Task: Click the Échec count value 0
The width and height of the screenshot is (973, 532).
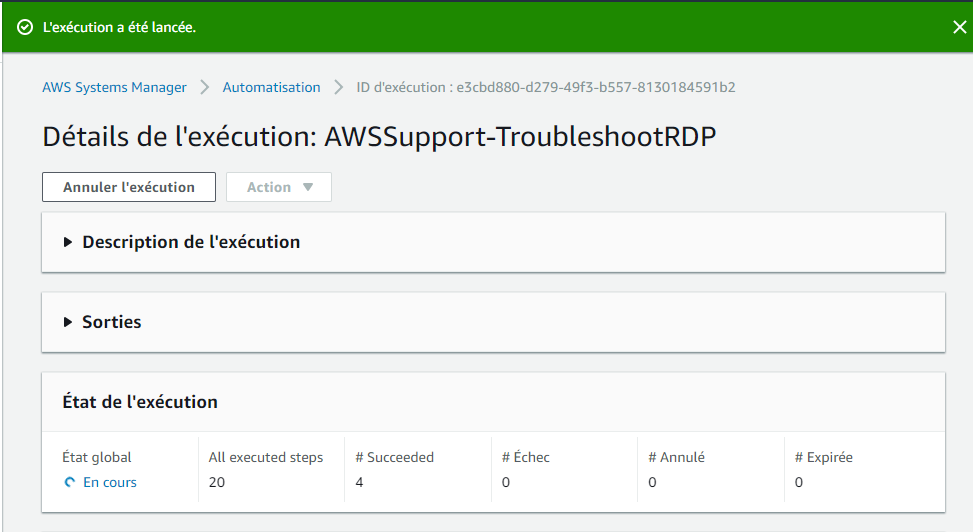Action: coord(506,482)
